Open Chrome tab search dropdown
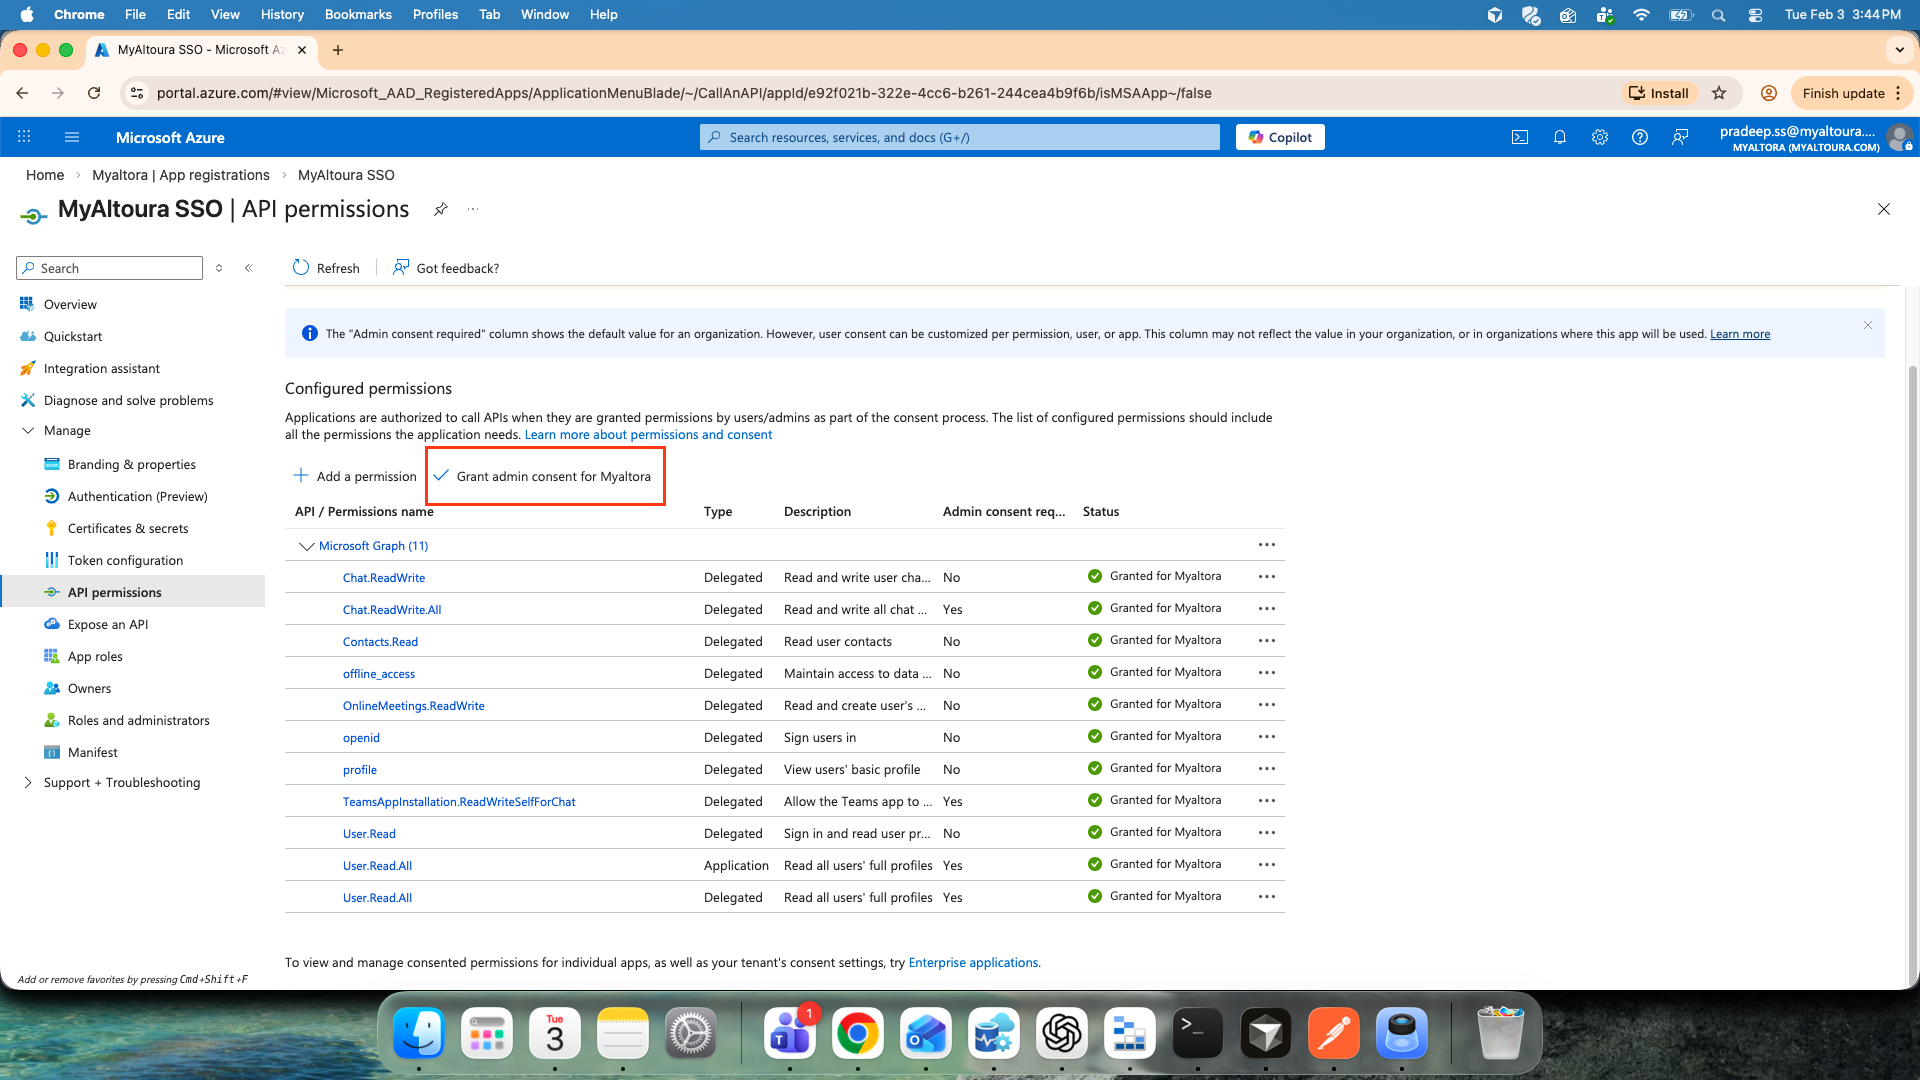 1899,49
